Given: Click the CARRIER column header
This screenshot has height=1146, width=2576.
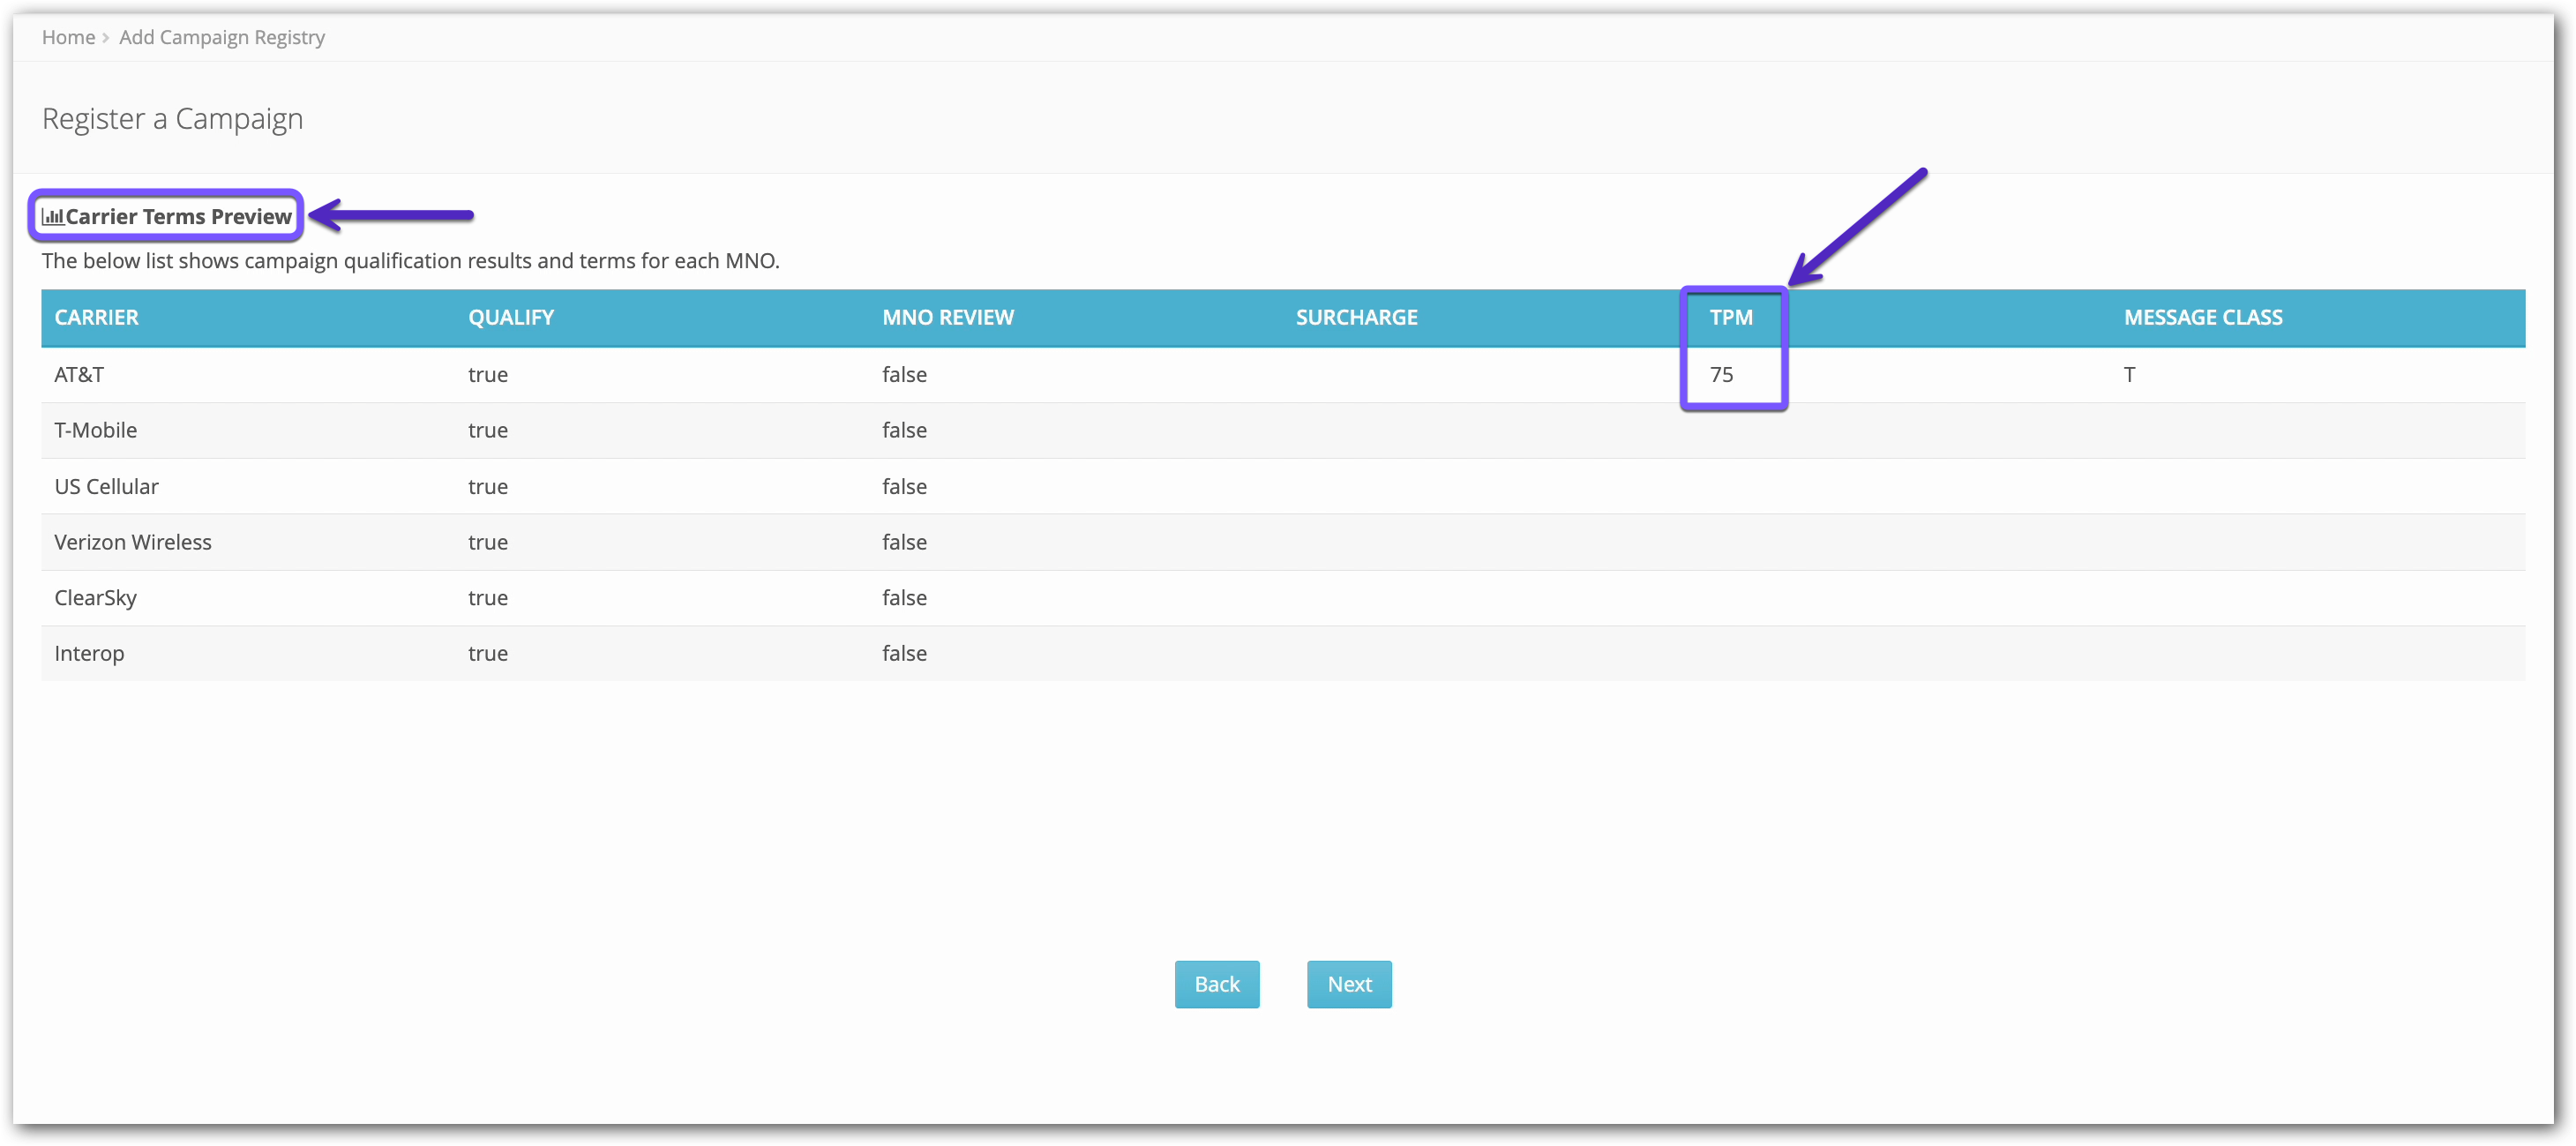Looking at the screenshot, I should (x=96, y=317).
